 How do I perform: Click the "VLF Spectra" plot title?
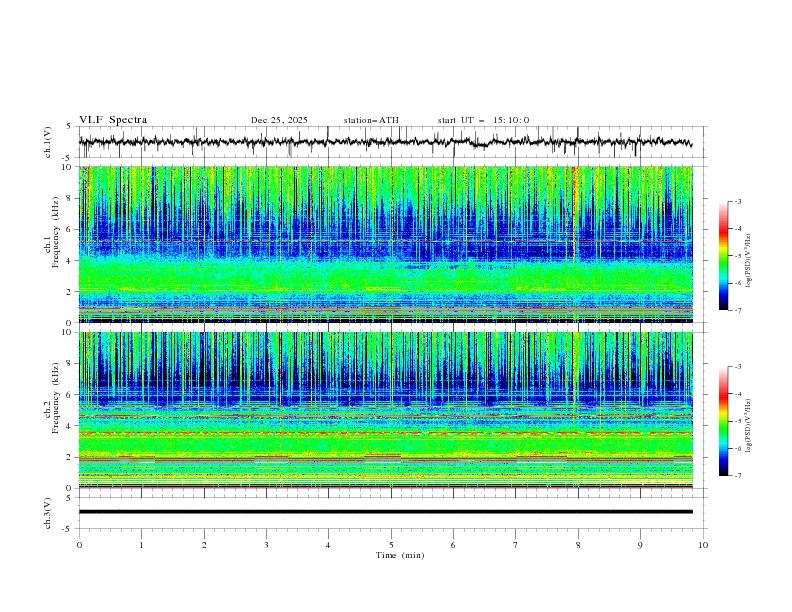pos(113,120)
